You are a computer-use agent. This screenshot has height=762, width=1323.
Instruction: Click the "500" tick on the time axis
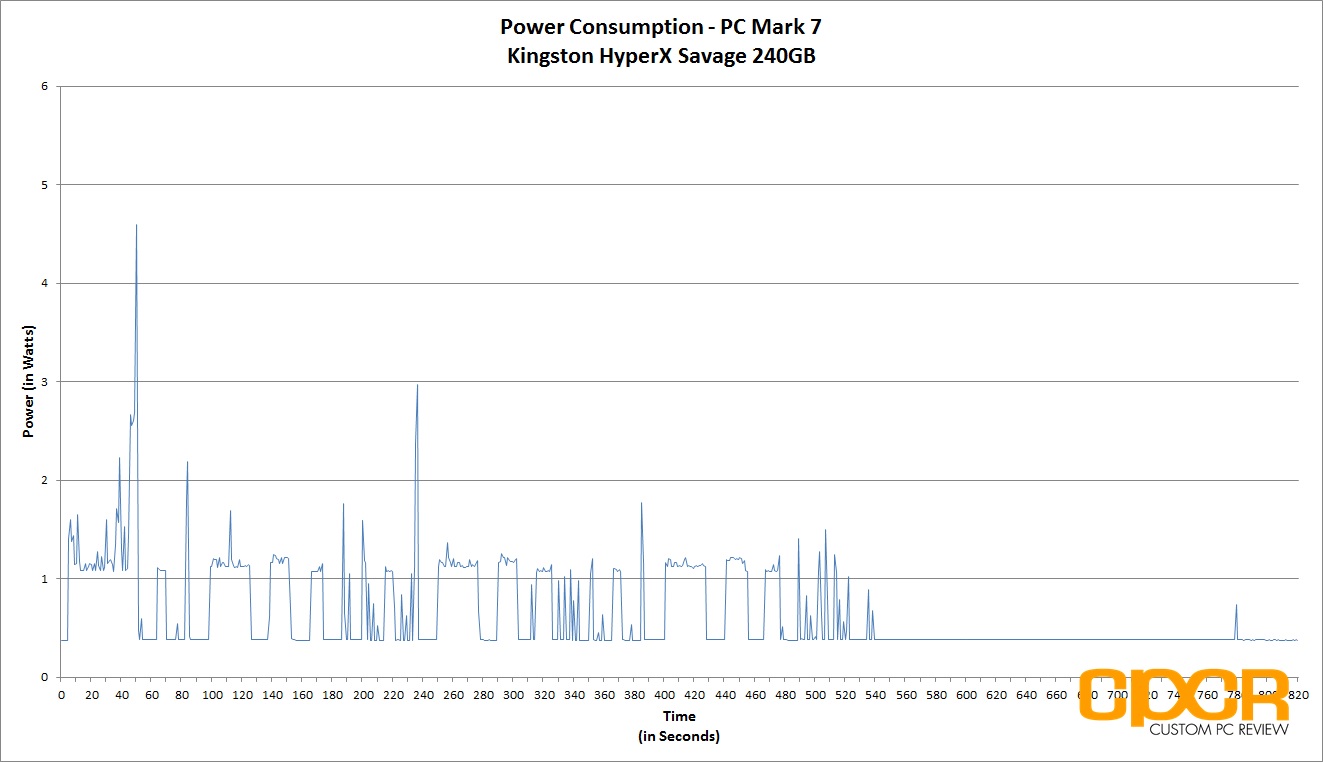coord(815,694)
